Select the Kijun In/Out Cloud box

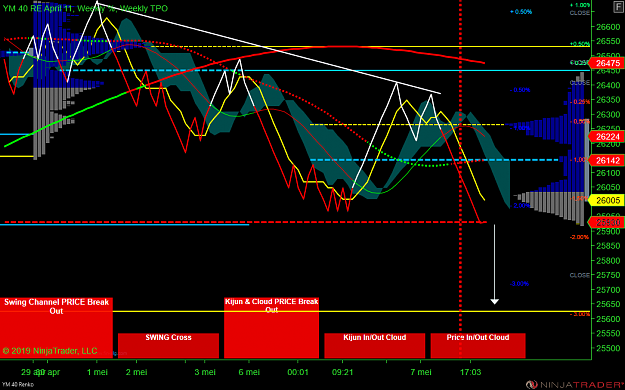[374, 345]
